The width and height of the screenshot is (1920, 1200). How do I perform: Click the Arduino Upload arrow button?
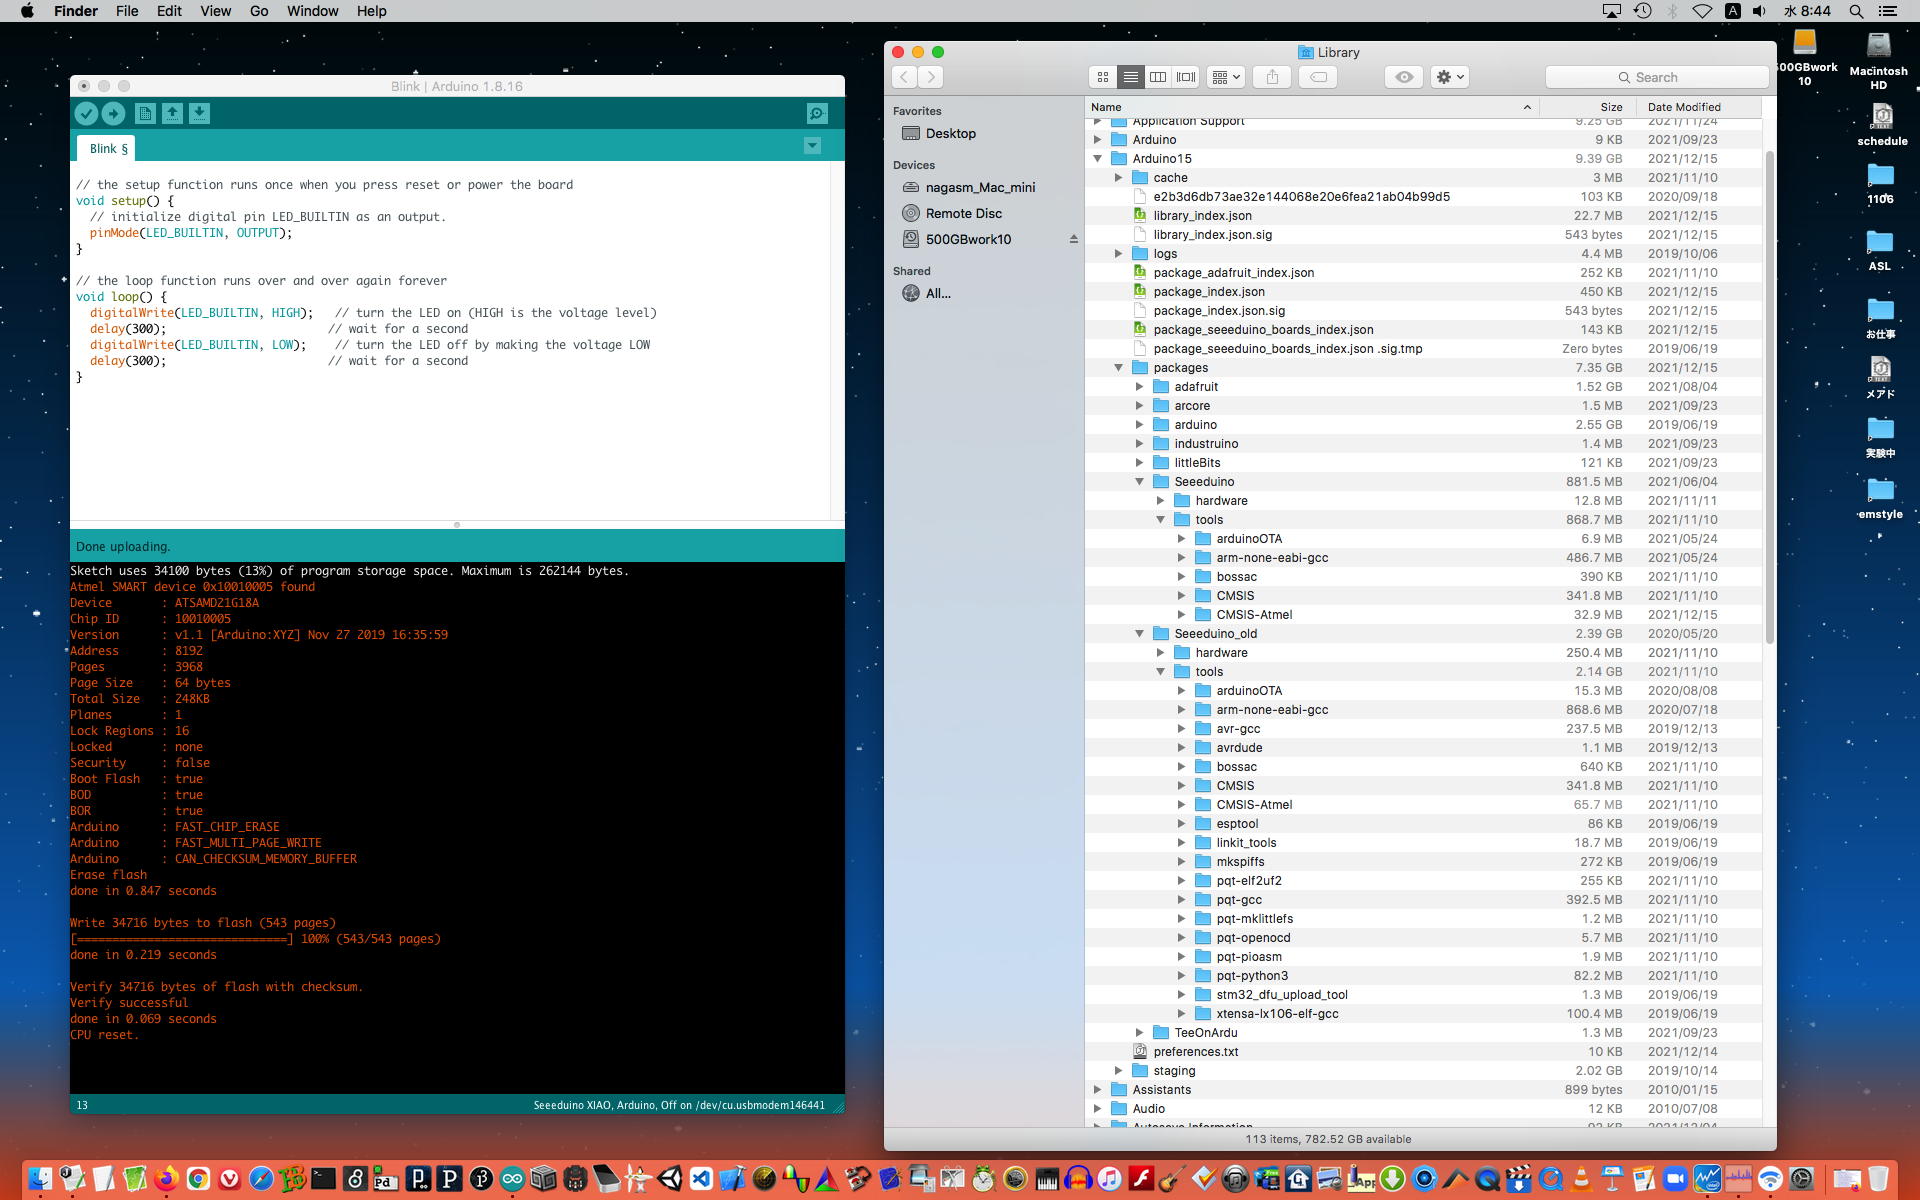pos(113,114)
